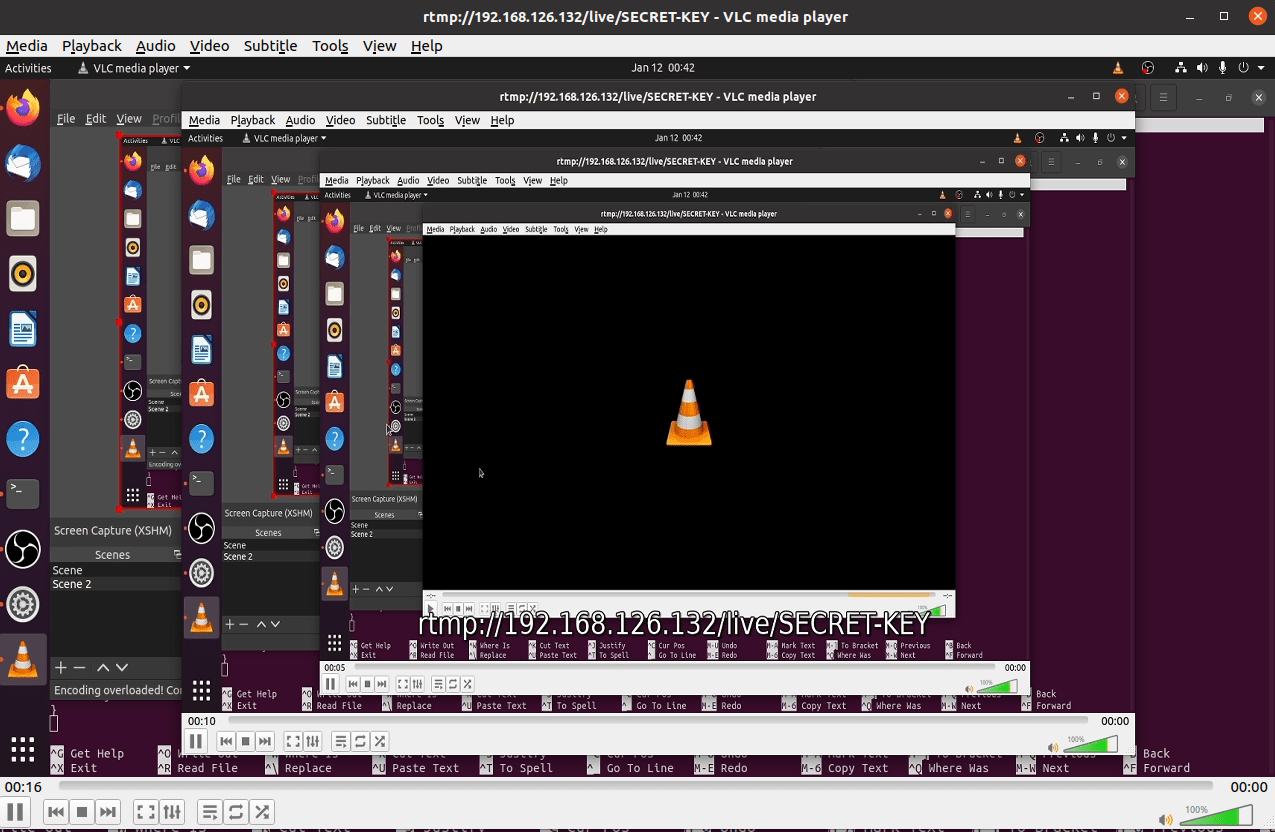Open Settings gear from the outermost streamed dock

point(23,603)
